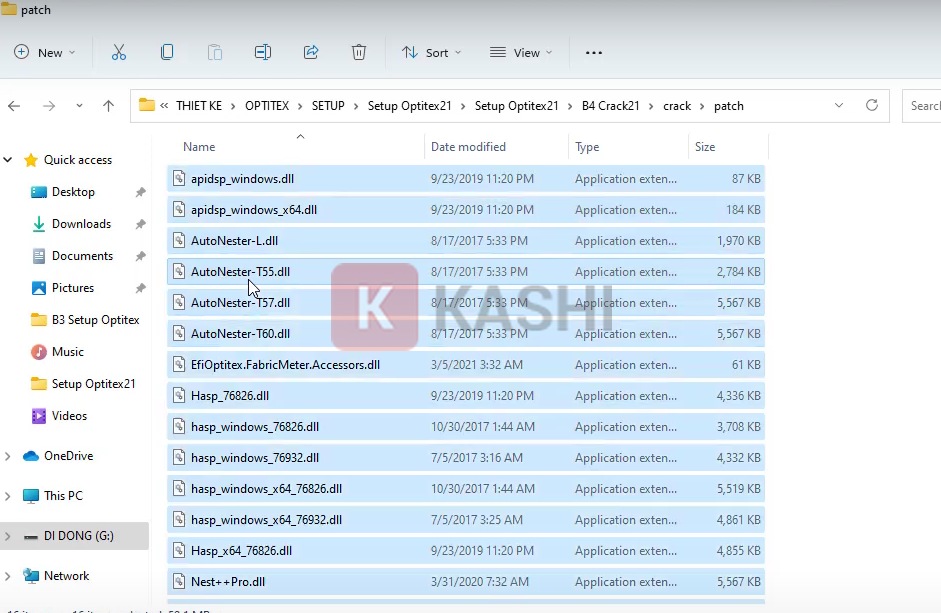Click the Rename icon in the toolbar

tap(262, 52)
